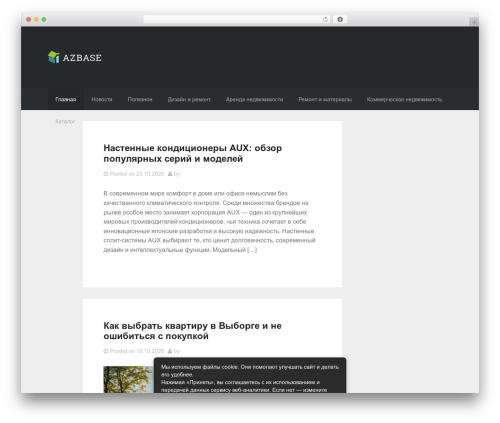Image resolution: width=500 pixels, height=423 pixels.
Task: Go to Аренда недвижимости section
Action: click(254, 99)
